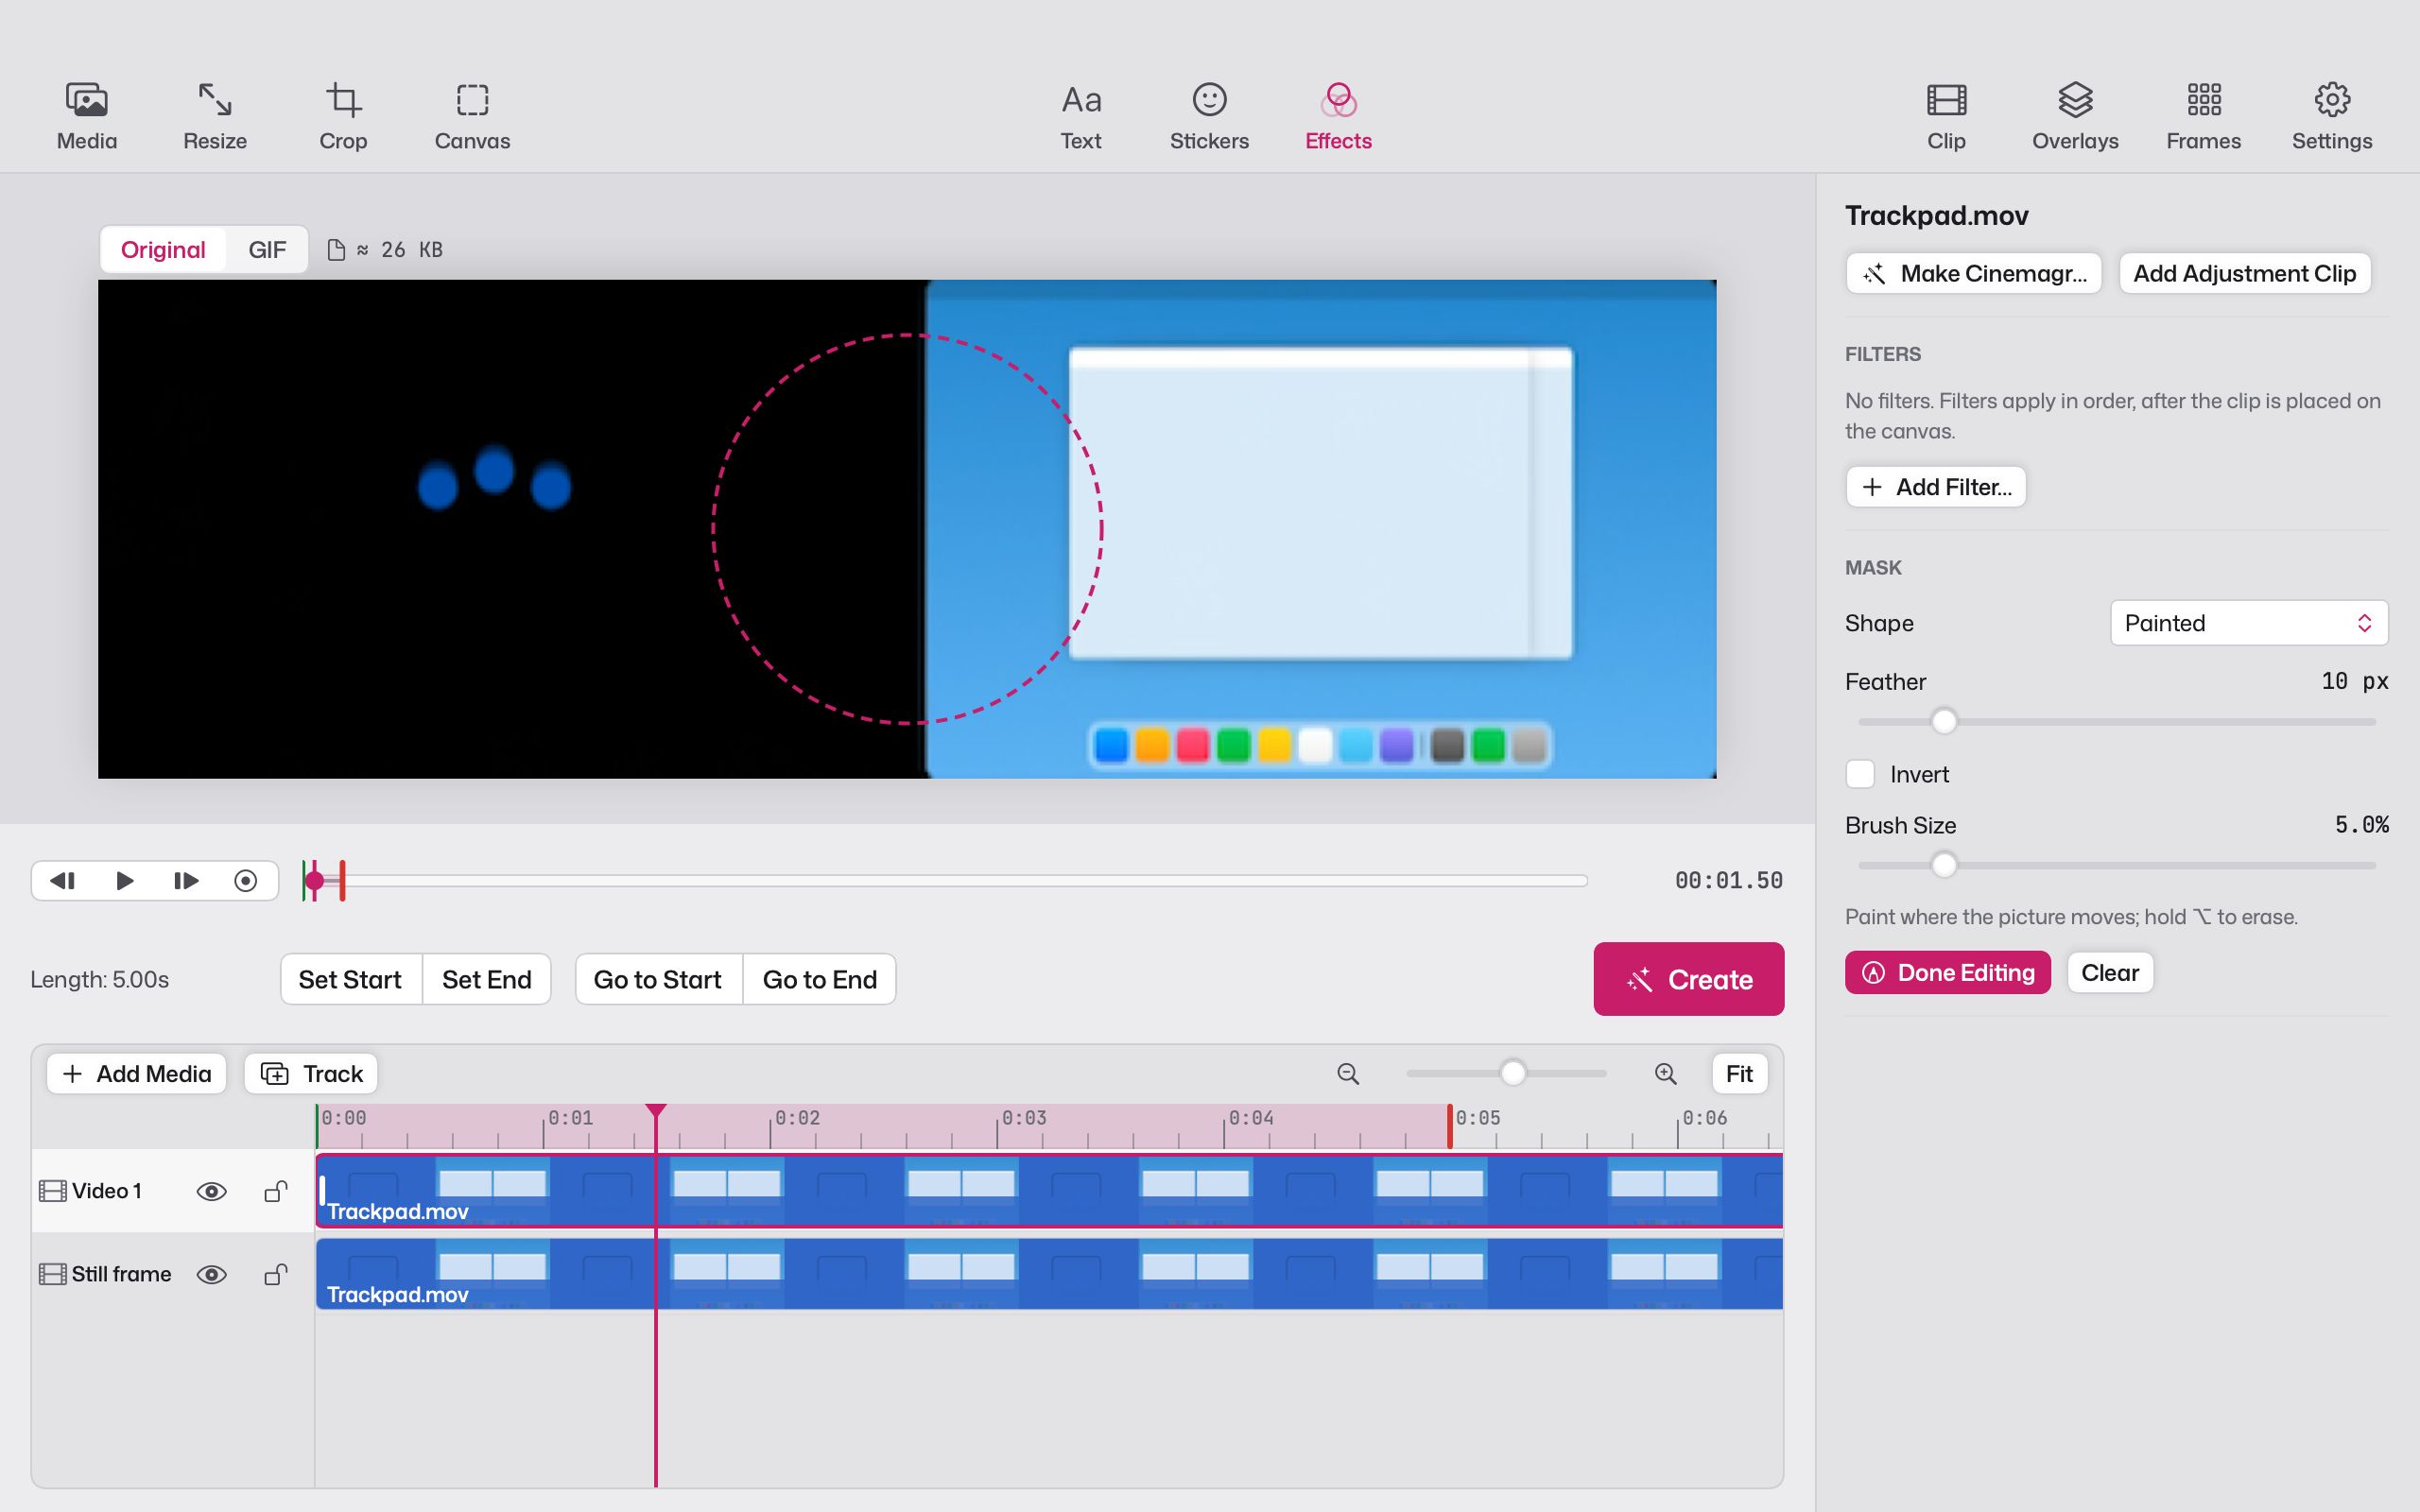Switch preview to GIF tab
Screen dimensions: 2420x1512
point(267,249)
